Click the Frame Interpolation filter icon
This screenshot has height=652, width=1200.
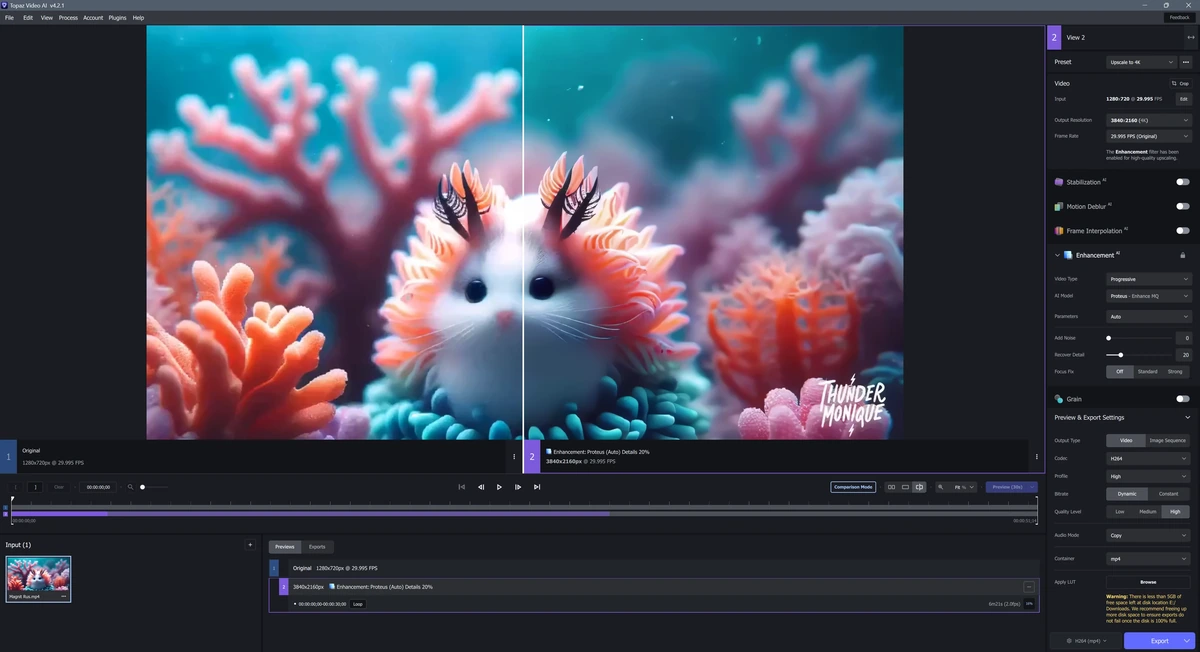pos(1059,231)
